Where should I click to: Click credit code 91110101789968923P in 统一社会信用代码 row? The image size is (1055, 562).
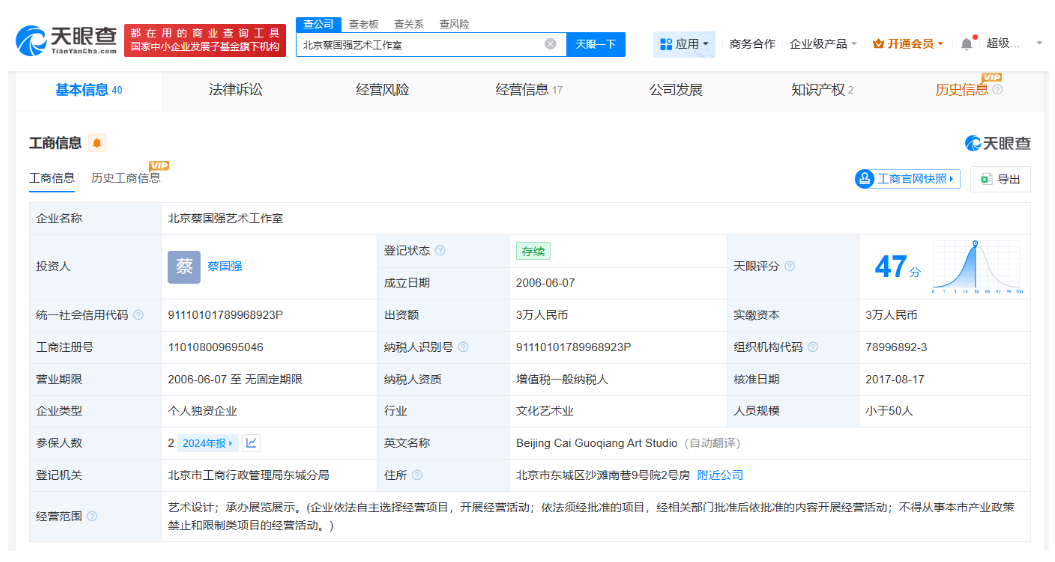pos(225,315)
